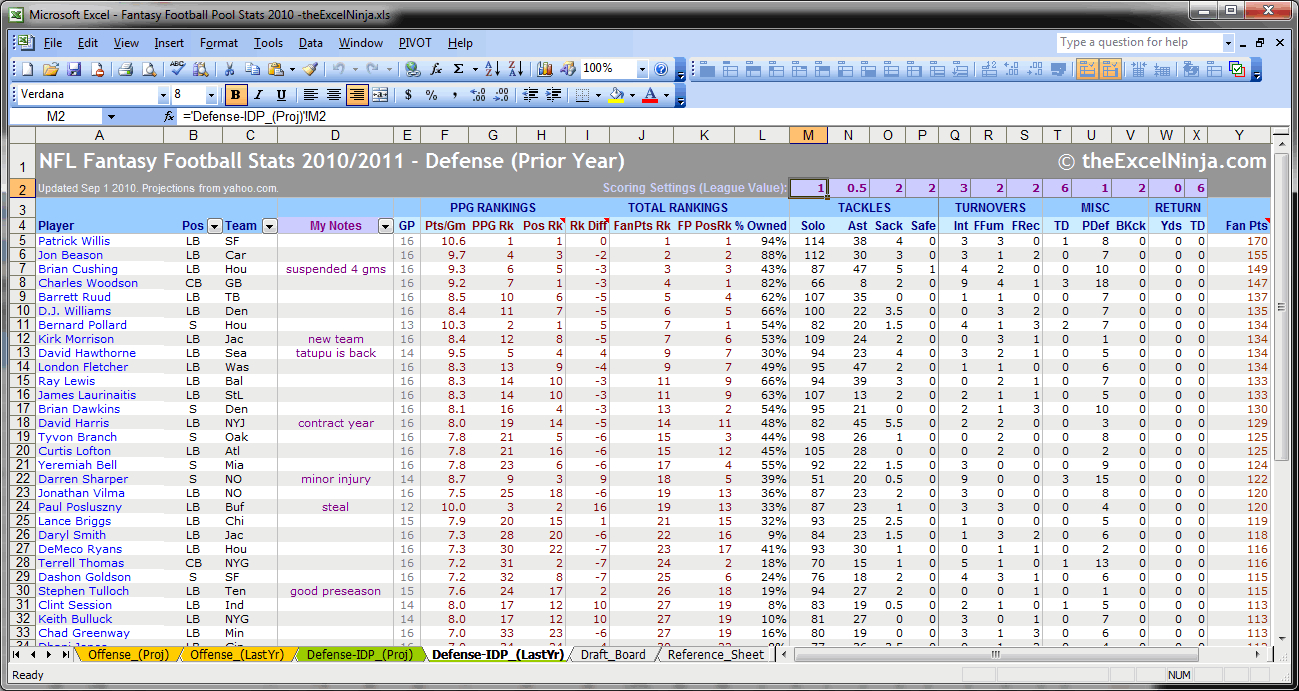
Task: Select the column M header
Action: tap(808, 135)
